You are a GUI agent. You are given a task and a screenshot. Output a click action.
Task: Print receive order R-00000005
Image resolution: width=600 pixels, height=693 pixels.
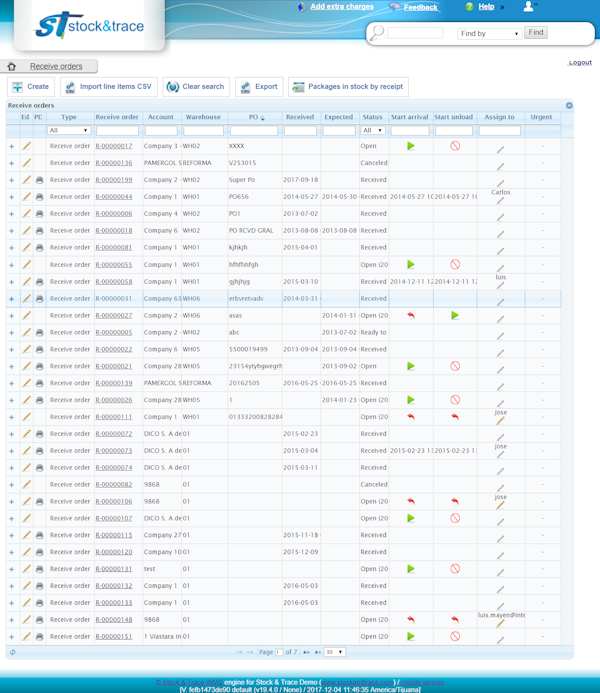tap(39, 332)
